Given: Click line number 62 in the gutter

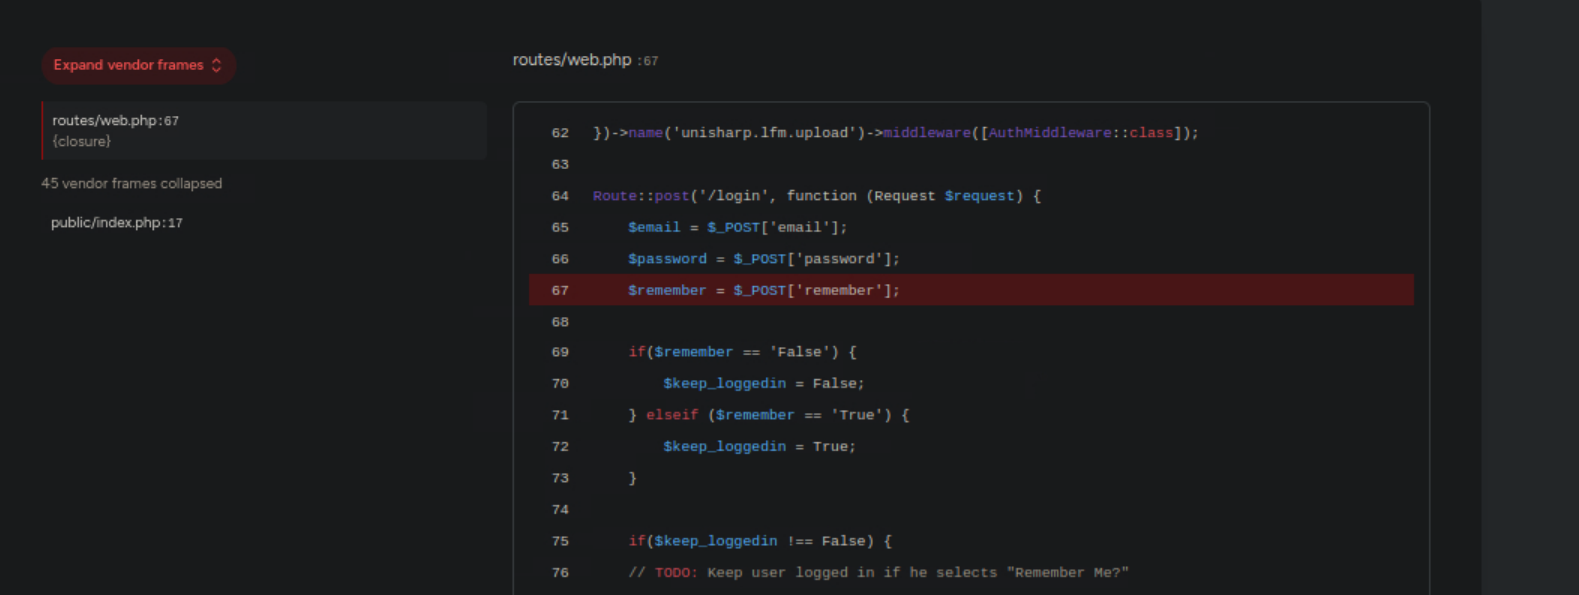Looking at the screenshot, I should coord(560,133).
